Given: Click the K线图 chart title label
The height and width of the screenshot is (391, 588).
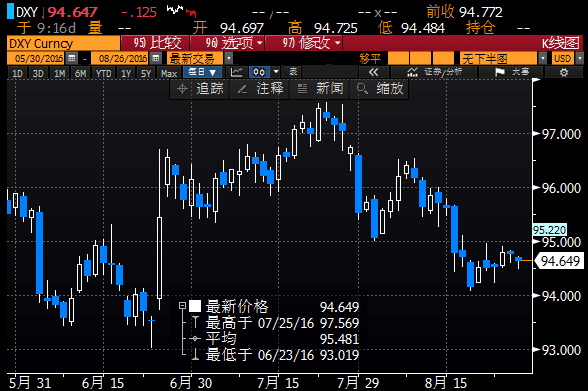Looking at the screenshot, I should click(x=560, y=43).
